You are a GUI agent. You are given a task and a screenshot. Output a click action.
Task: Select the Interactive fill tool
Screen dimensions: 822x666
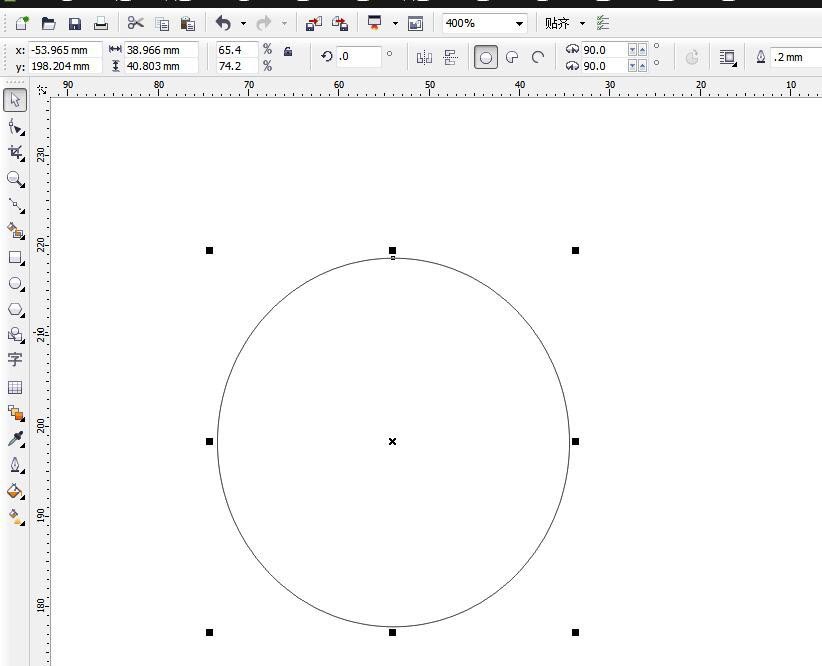[16, 517]
